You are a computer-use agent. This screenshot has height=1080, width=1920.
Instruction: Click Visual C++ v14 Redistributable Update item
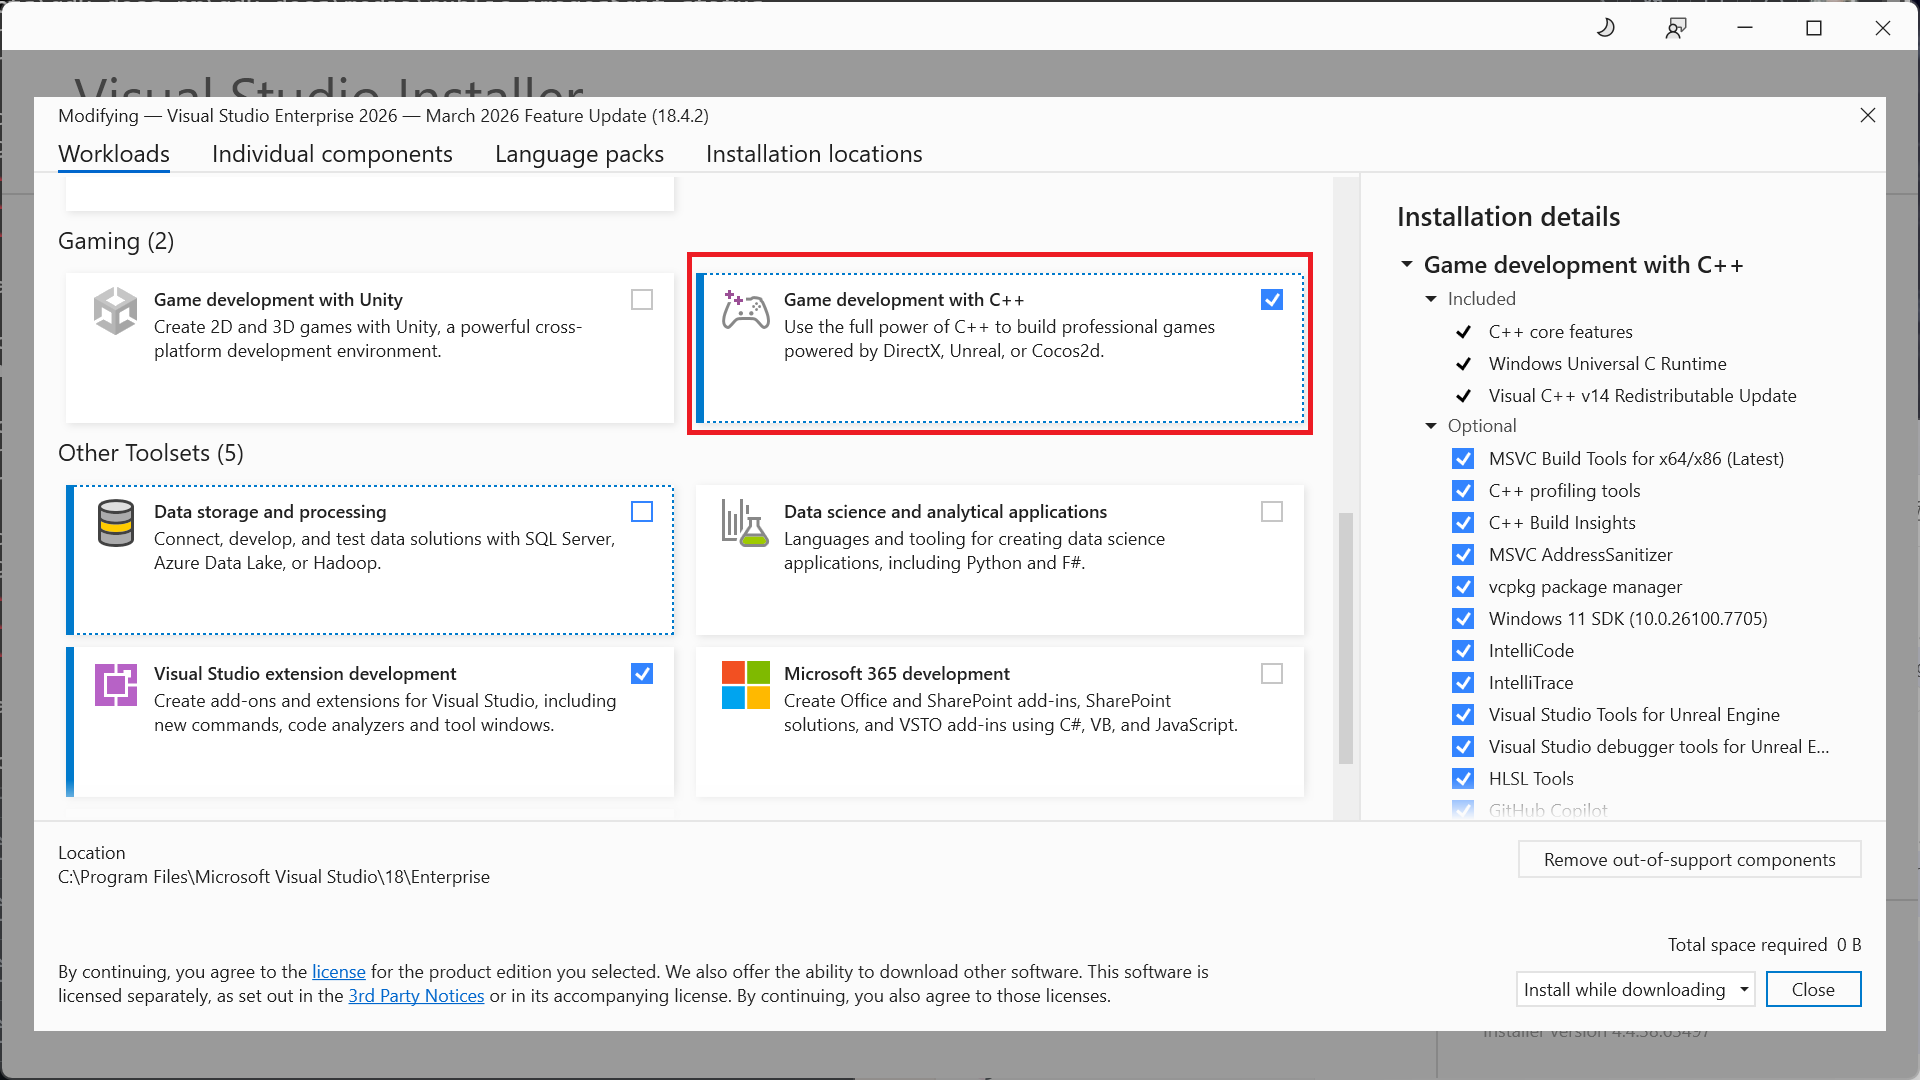pos(1642,396)
